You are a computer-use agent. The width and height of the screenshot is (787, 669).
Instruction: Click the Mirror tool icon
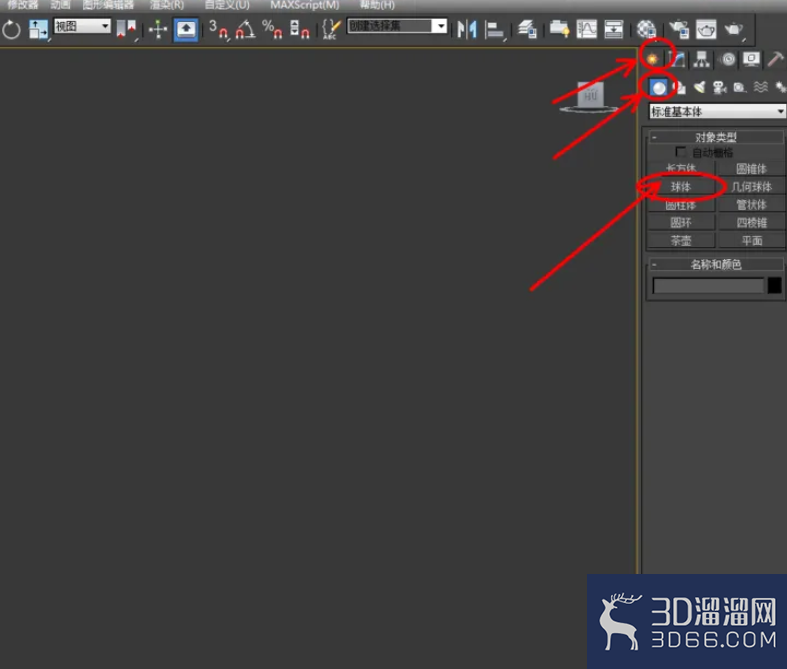467,29
